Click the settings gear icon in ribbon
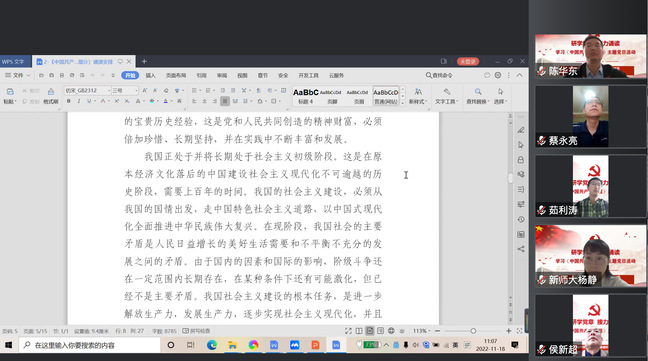The image size is (648, 361). point(498,75)
